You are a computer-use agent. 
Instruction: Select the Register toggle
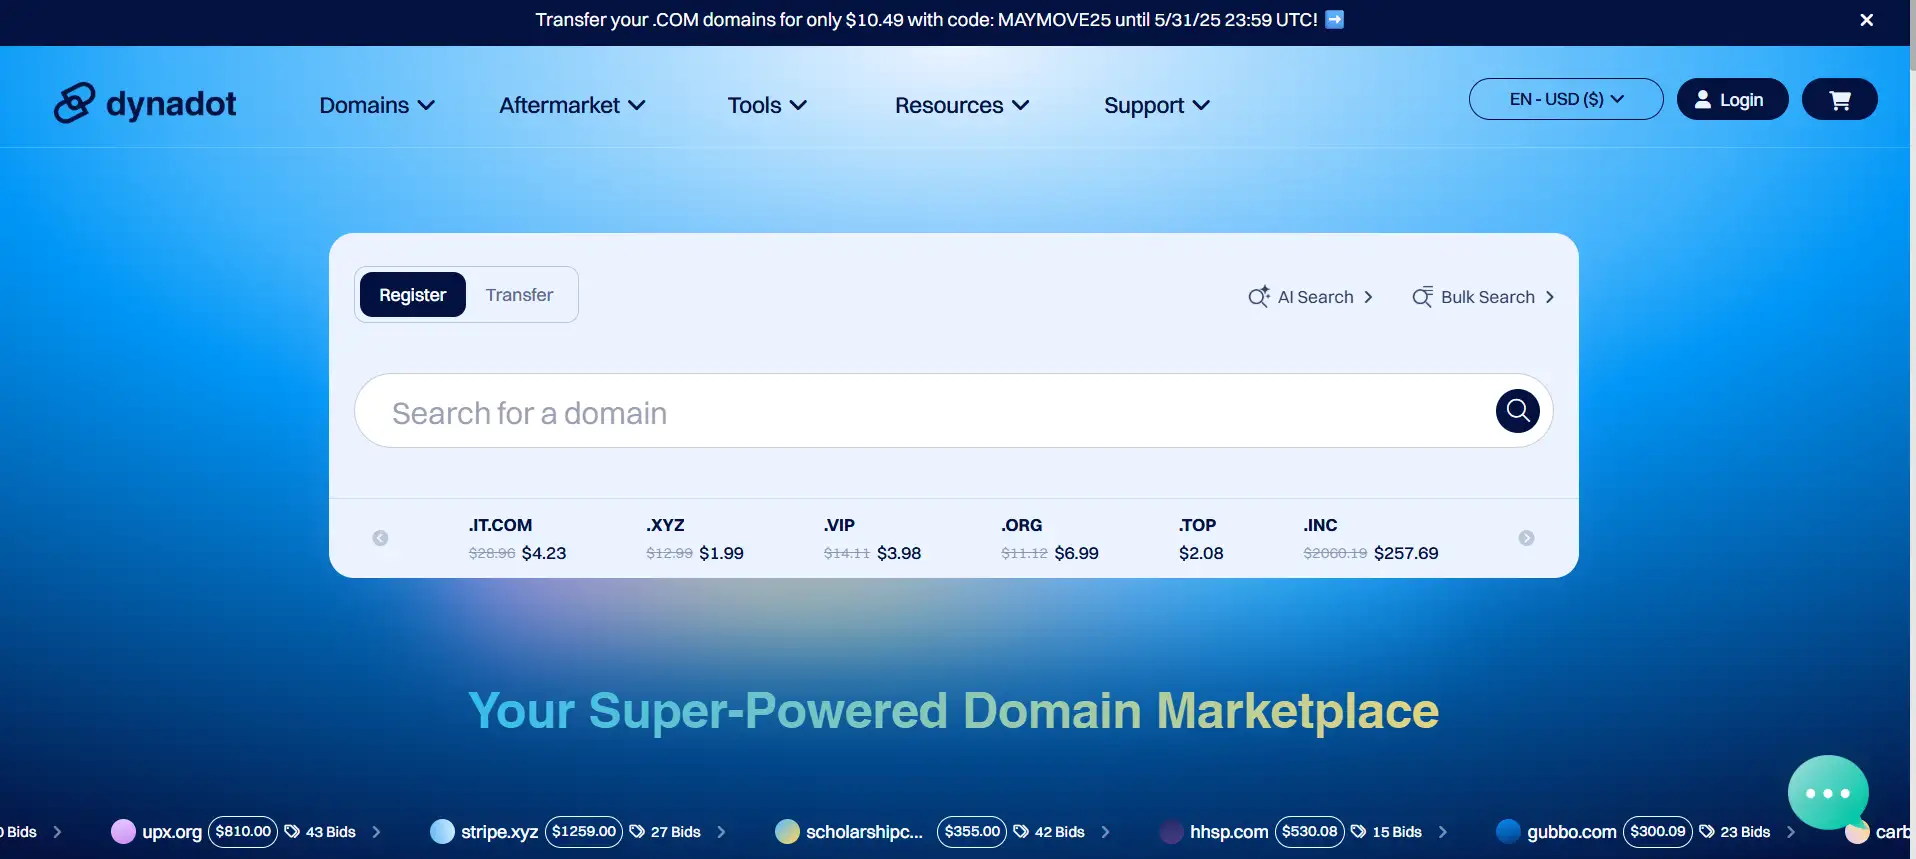[412, 295]
